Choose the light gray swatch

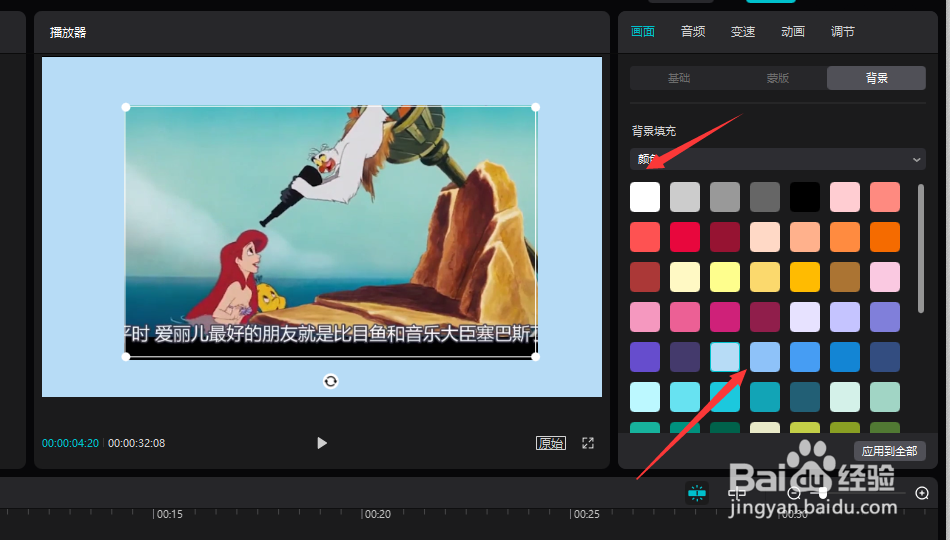(685, 197)
